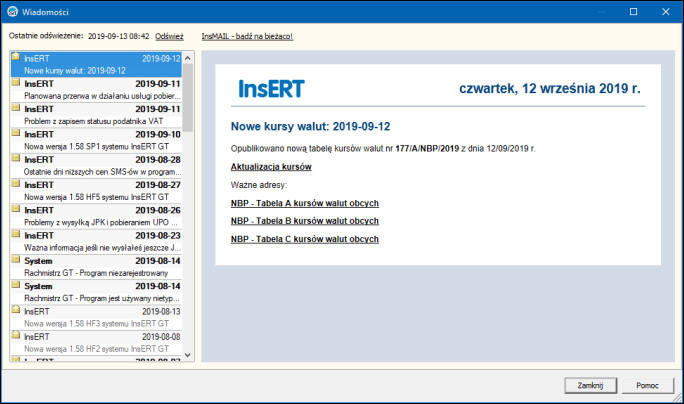Screen dimensions: 684x404
Task: Close the Wiadomości window
Action: pos(666,12)
